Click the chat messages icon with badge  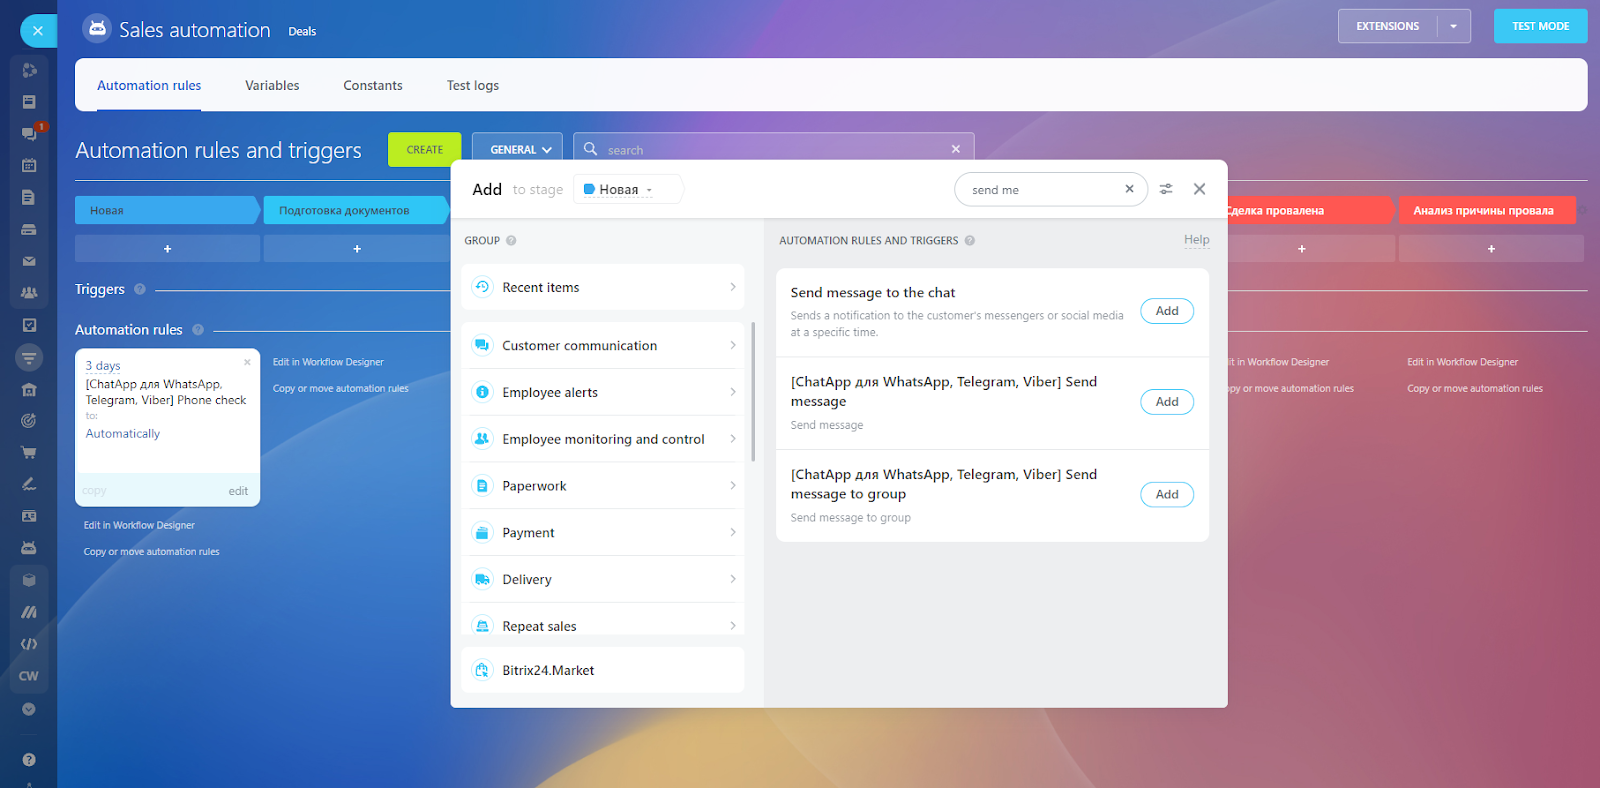point(29,133)
